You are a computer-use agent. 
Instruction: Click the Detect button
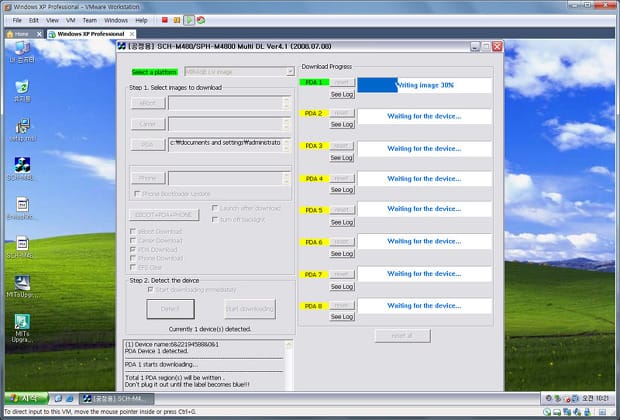tap(170, 309)
